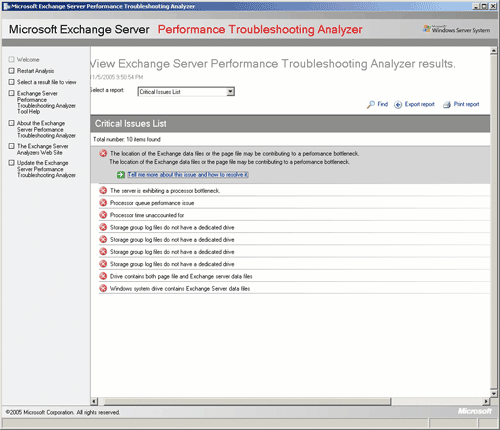The width and height of the screenshot is (500, 430).
Task: Click the horizontal scrollbar left arrow
Action: tap(94, 401)
